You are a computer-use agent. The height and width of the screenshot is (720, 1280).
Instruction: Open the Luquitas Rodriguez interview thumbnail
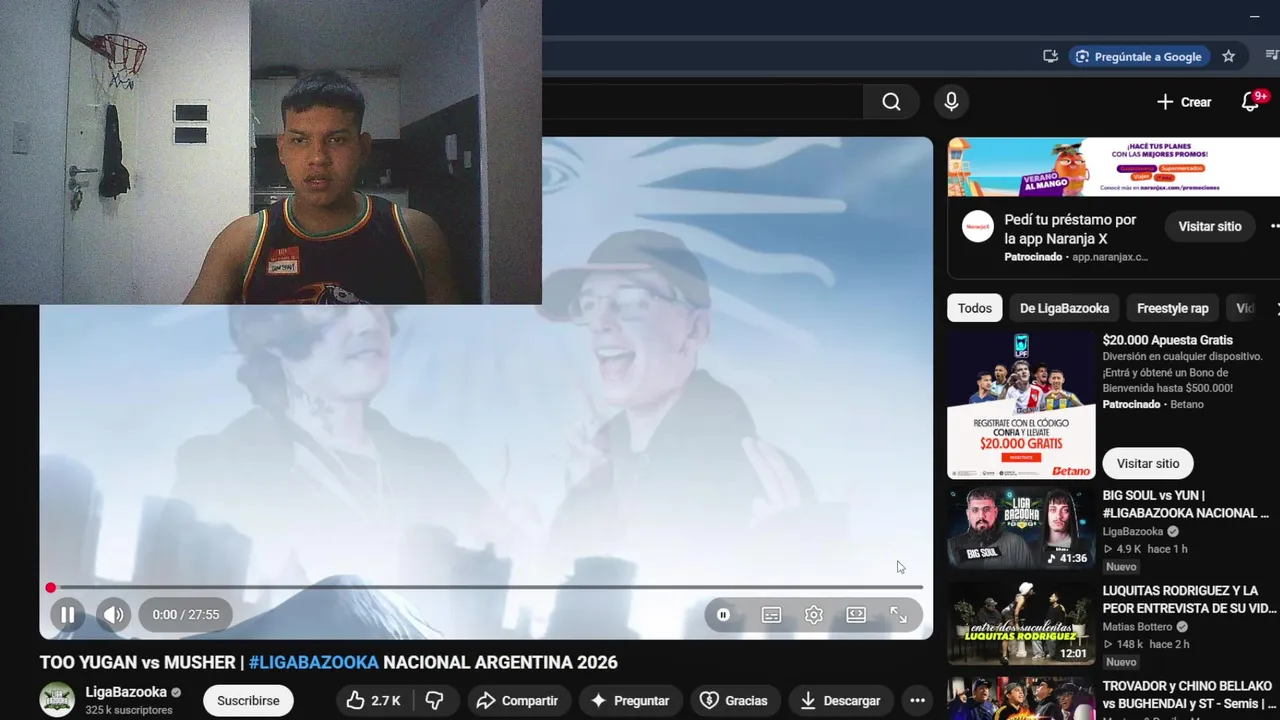pos(1021,624)
